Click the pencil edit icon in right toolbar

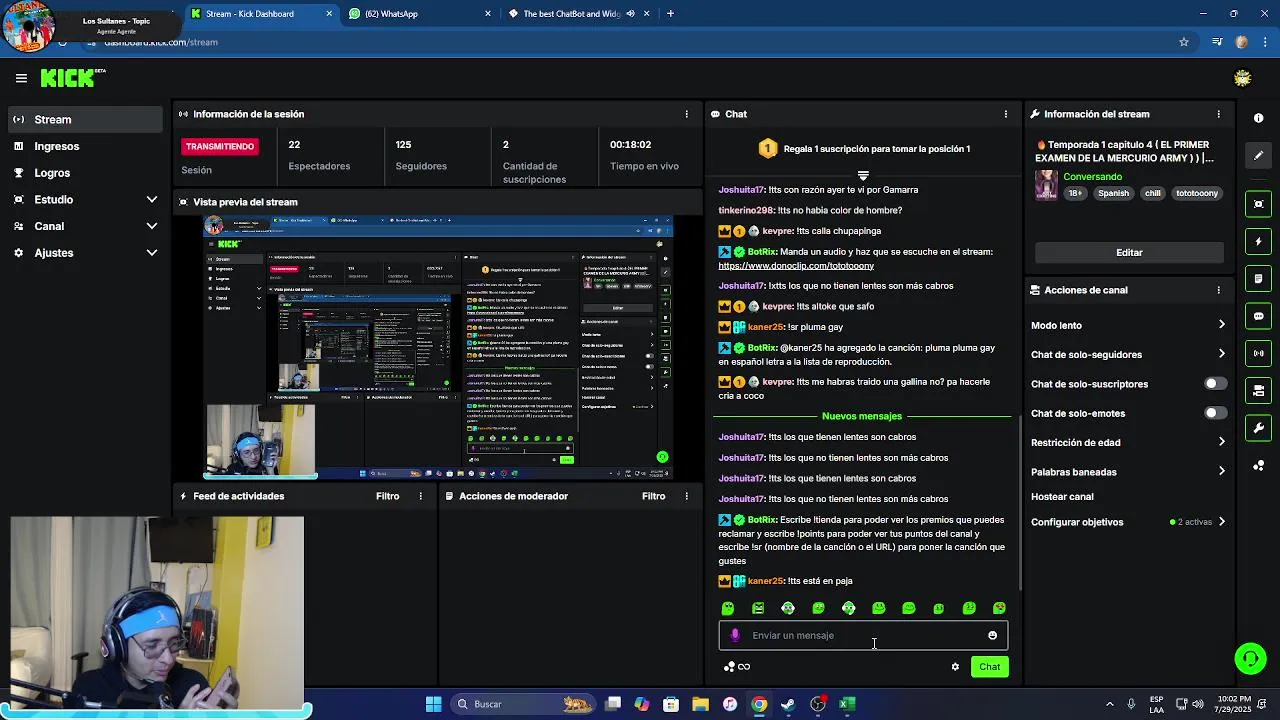tap(1258, 156)
